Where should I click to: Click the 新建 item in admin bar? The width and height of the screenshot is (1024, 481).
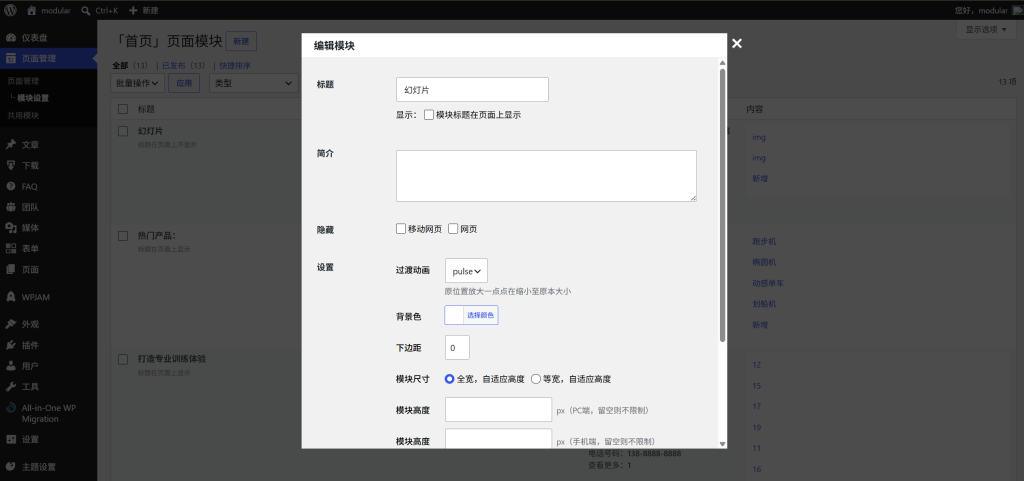pyautogui.click(x=144, y=10)
